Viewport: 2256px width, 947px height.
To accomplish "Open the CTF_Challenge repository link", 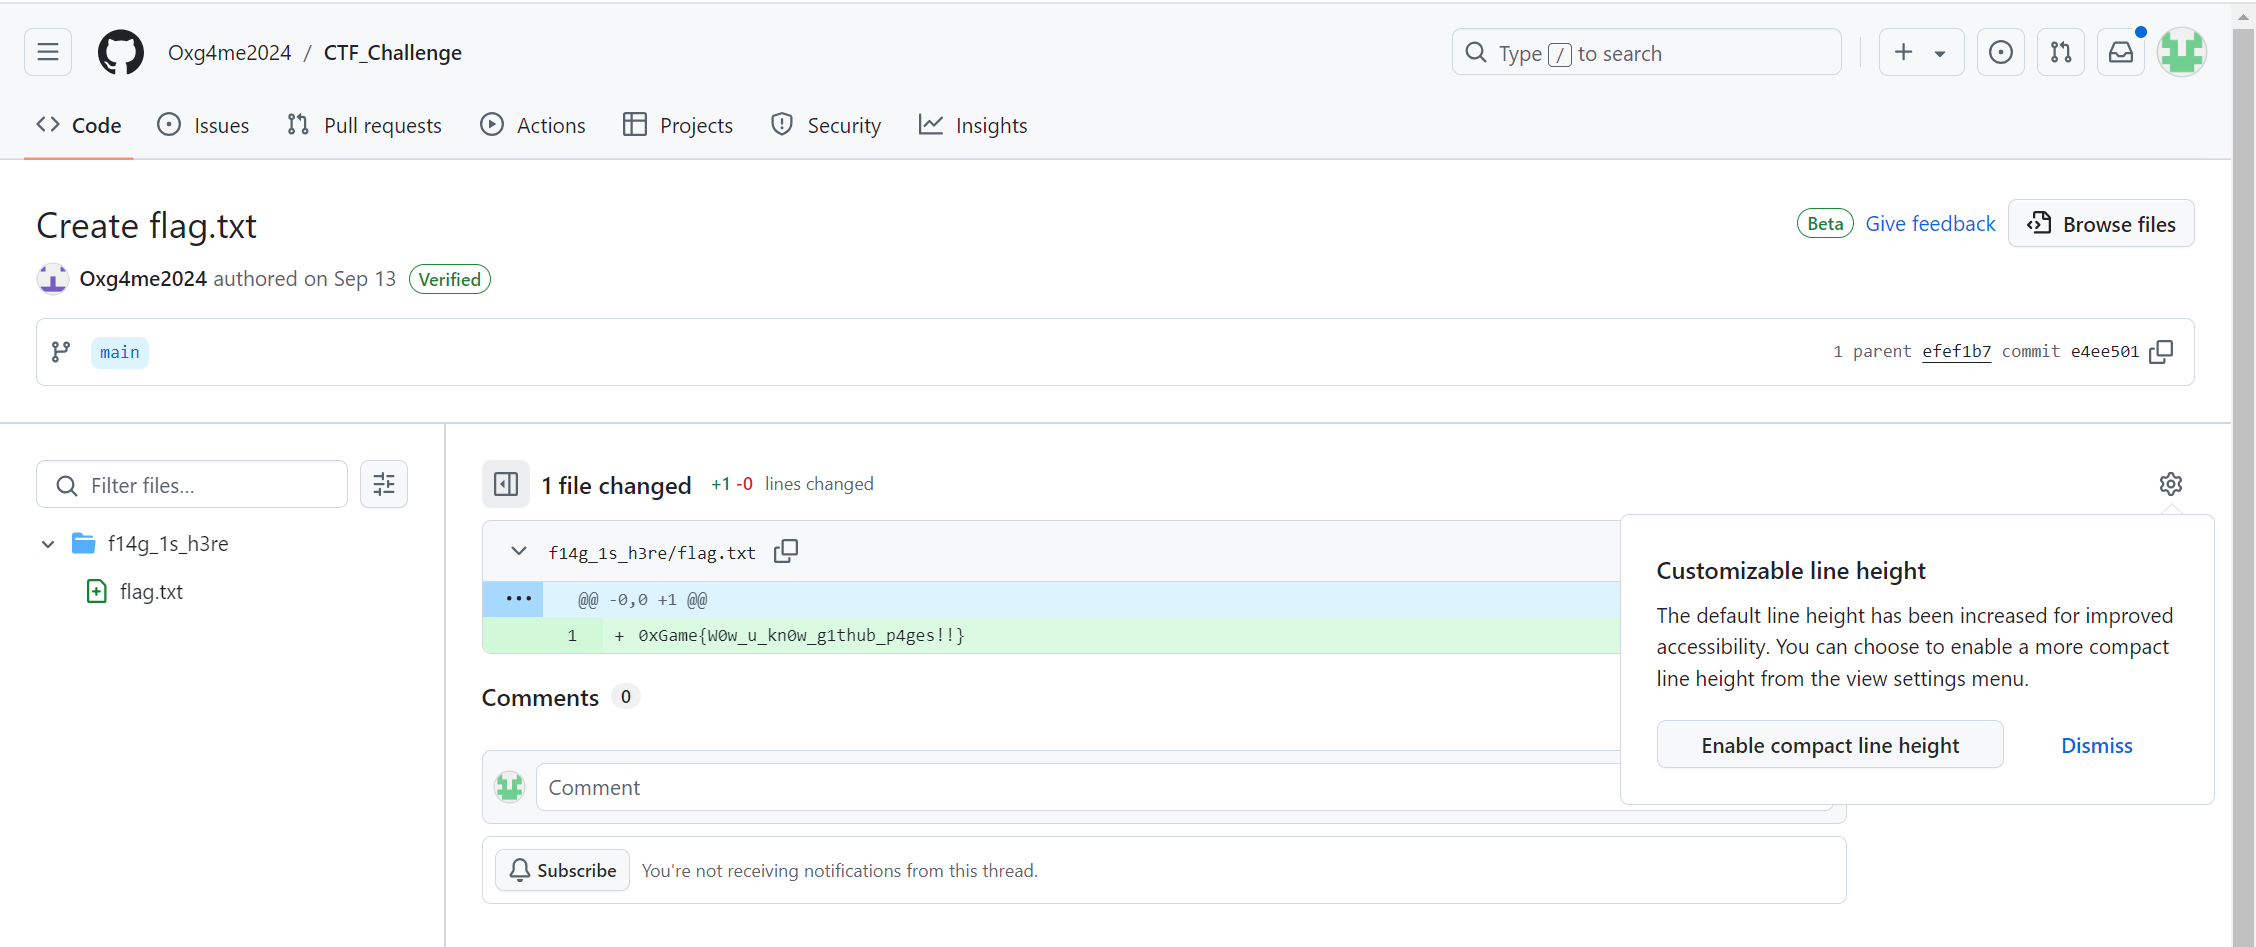I will point(393,52).
